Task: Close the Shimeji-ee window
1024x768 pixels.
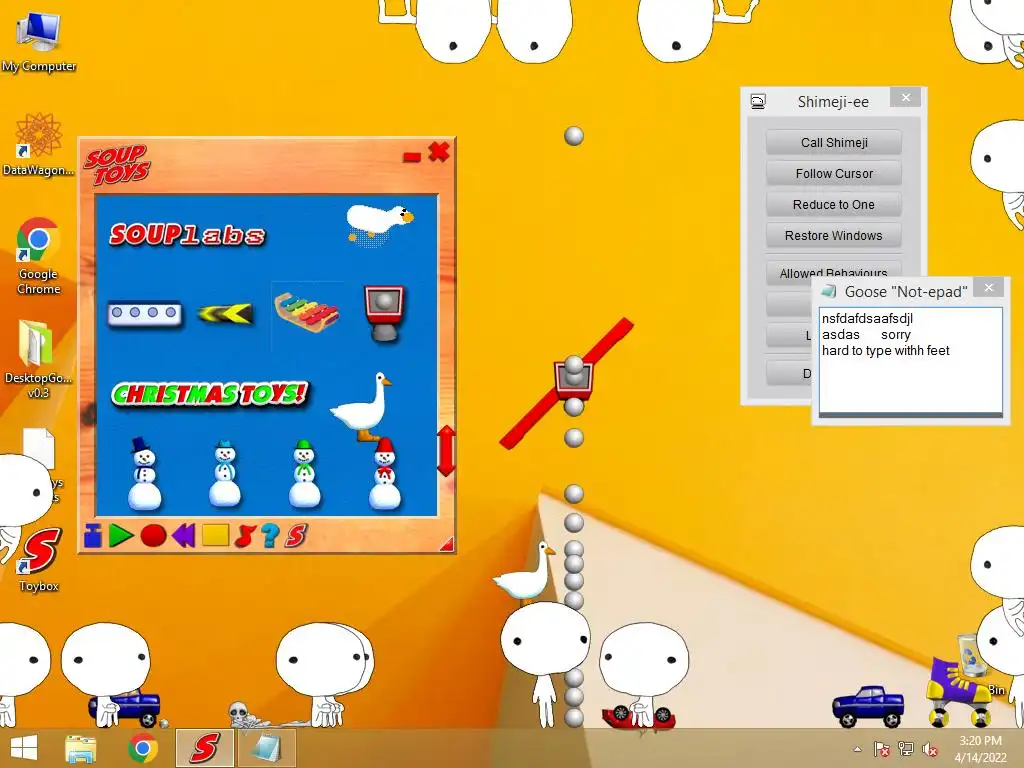Action: point(906,97)
